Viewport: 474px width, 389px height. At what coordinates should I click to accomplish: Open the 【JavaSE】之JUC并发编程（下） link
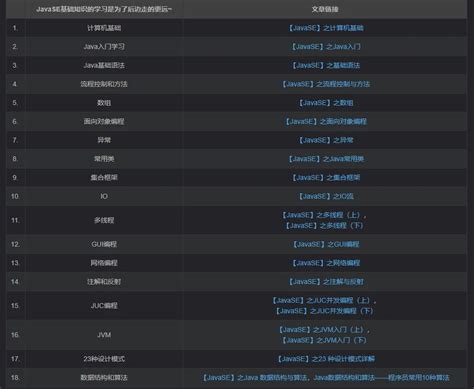coord(324,311)
